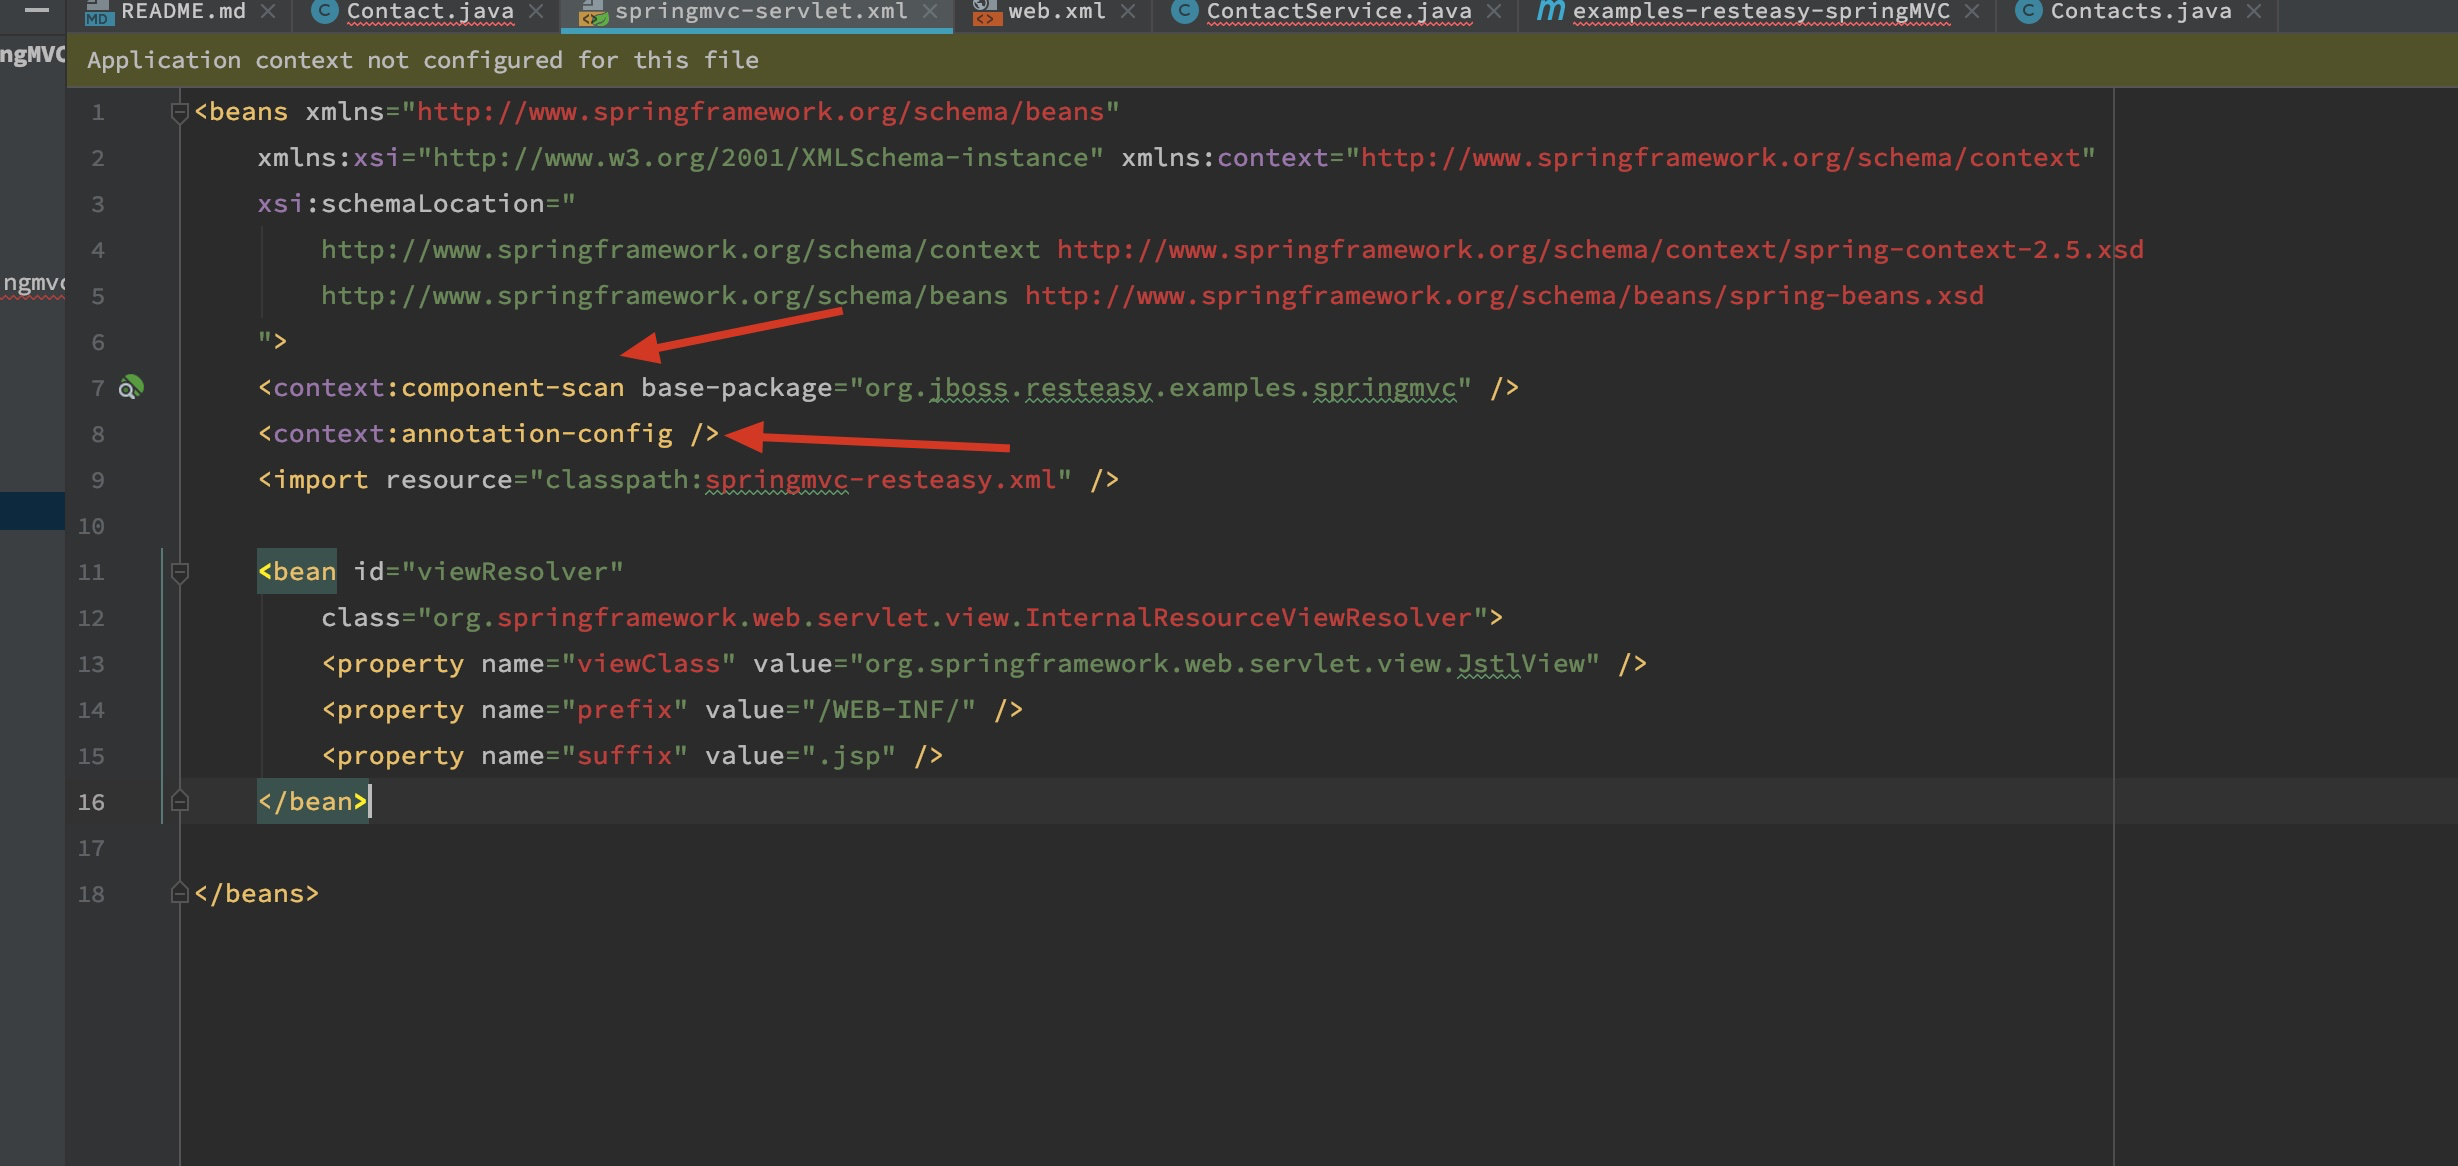Close the README.md tab

268,11
